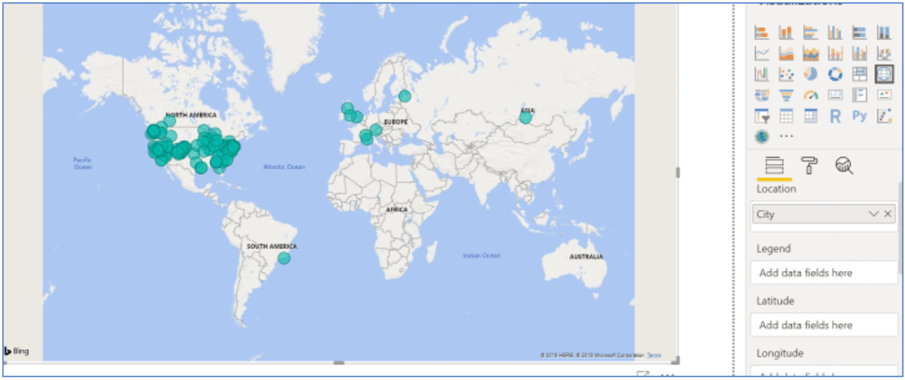Switch to the Fields tab

(x=773, y=166)
